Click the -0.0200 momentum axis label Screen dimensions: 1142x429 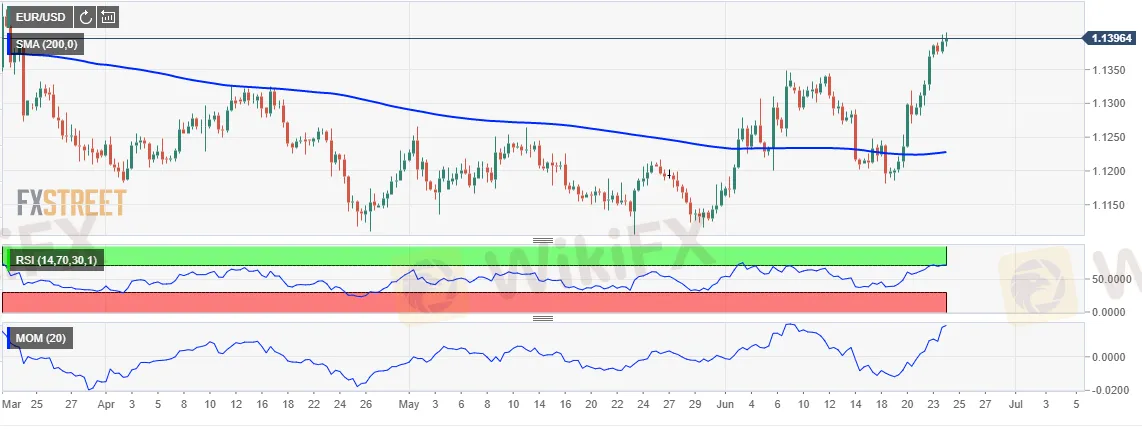coord(1112,390)
